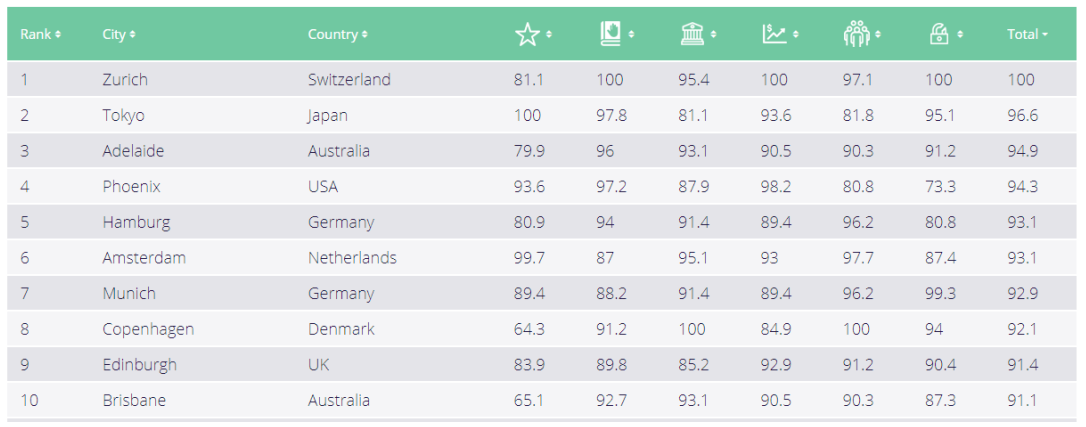Sort table by Country column
Image resolution: width=1086 pixels, height=427 pixels.
[x=337, y=34]
